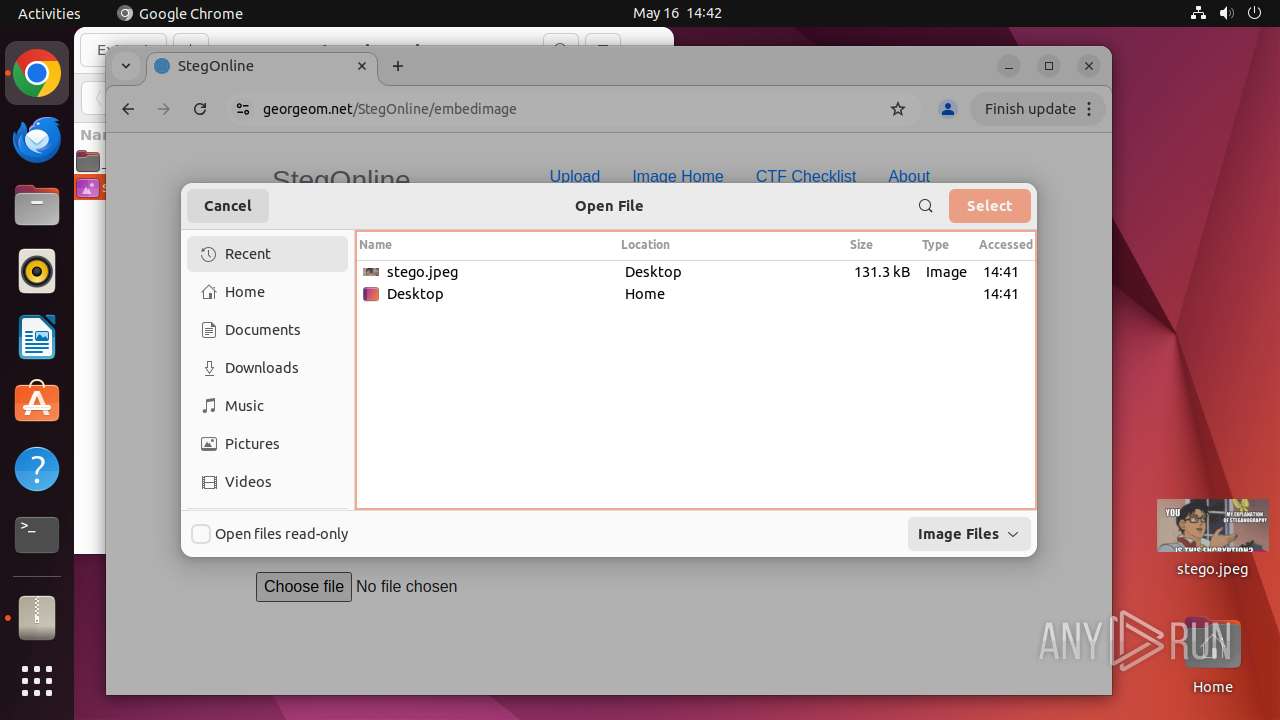The image size is (1280, 720).
Task: Open Downloads folder in dialog sidebar
Action: point(268,368)
